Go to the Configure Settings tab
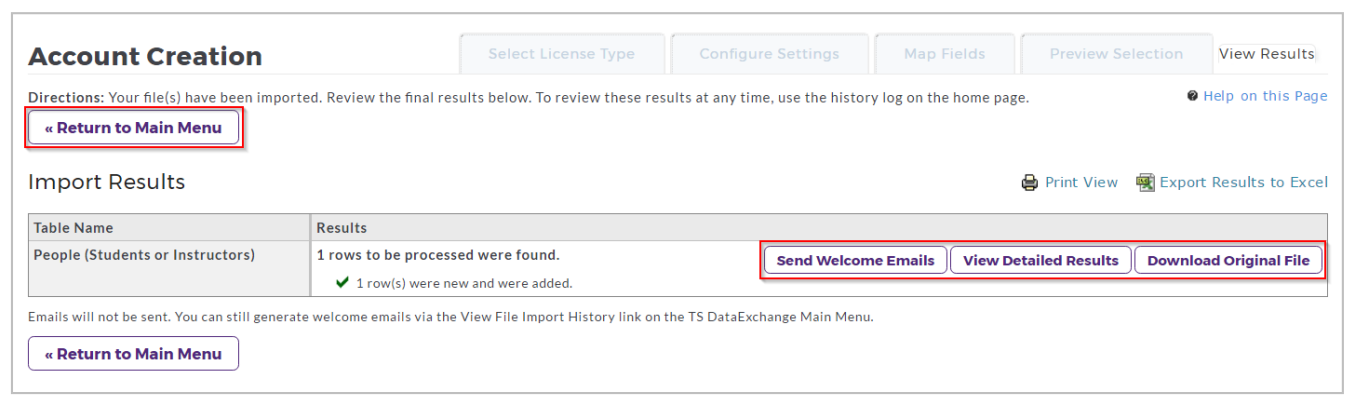The image size is (1351, 407). click(x=769, y=54)
